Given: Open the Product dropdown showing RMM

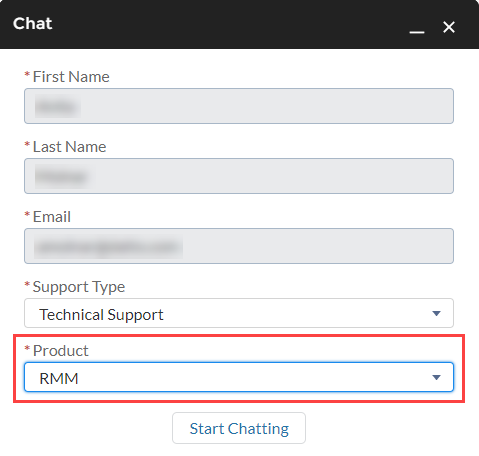Looking at the screenshot, I should click(x=239, y=377).
